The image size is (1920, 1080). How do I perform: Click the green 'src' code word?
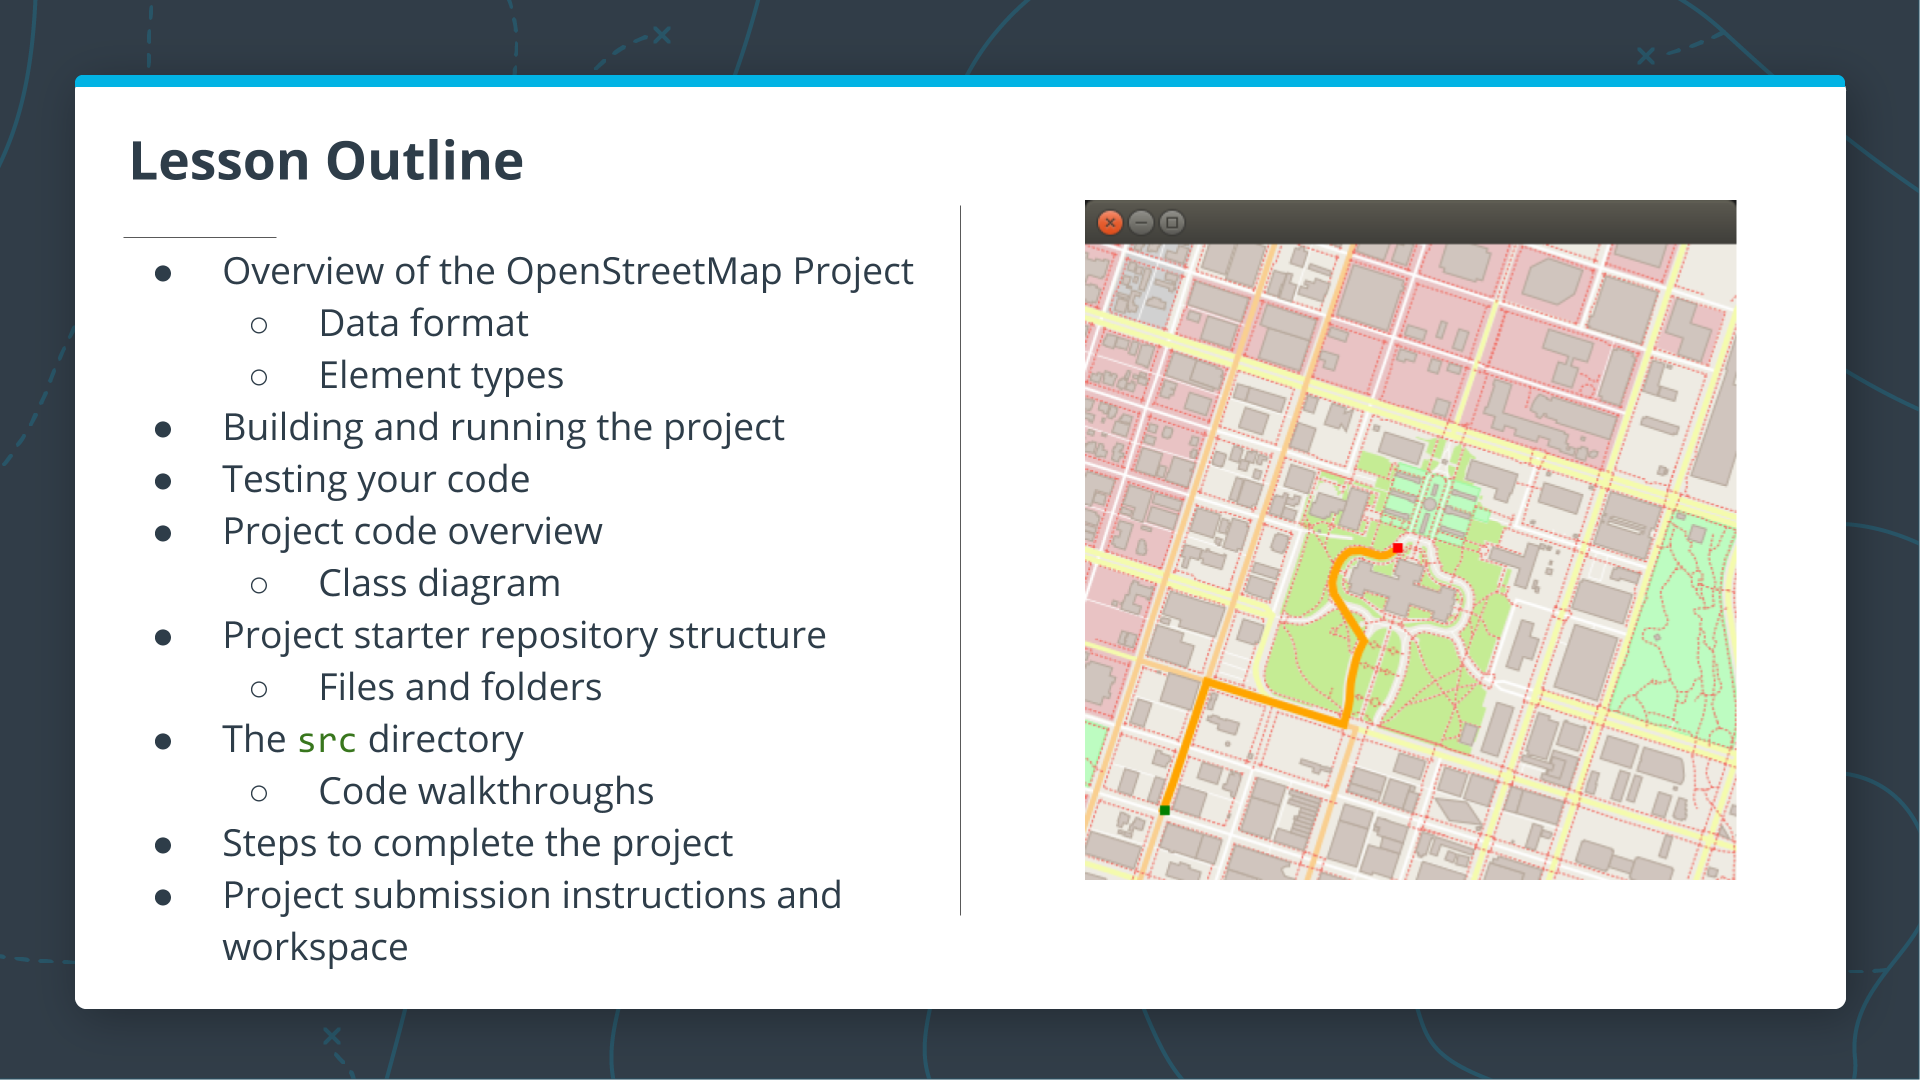(x=327, y=741)
